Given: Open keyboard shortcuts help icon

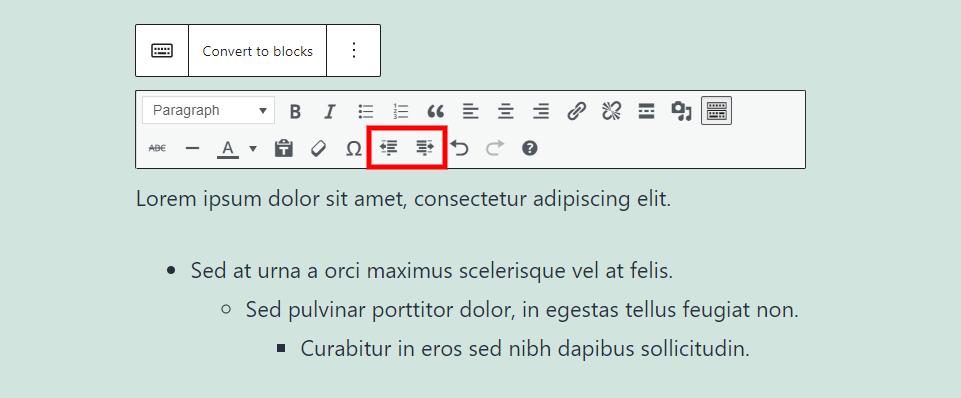Looking at the screenshot, I should tap(530, 148).
